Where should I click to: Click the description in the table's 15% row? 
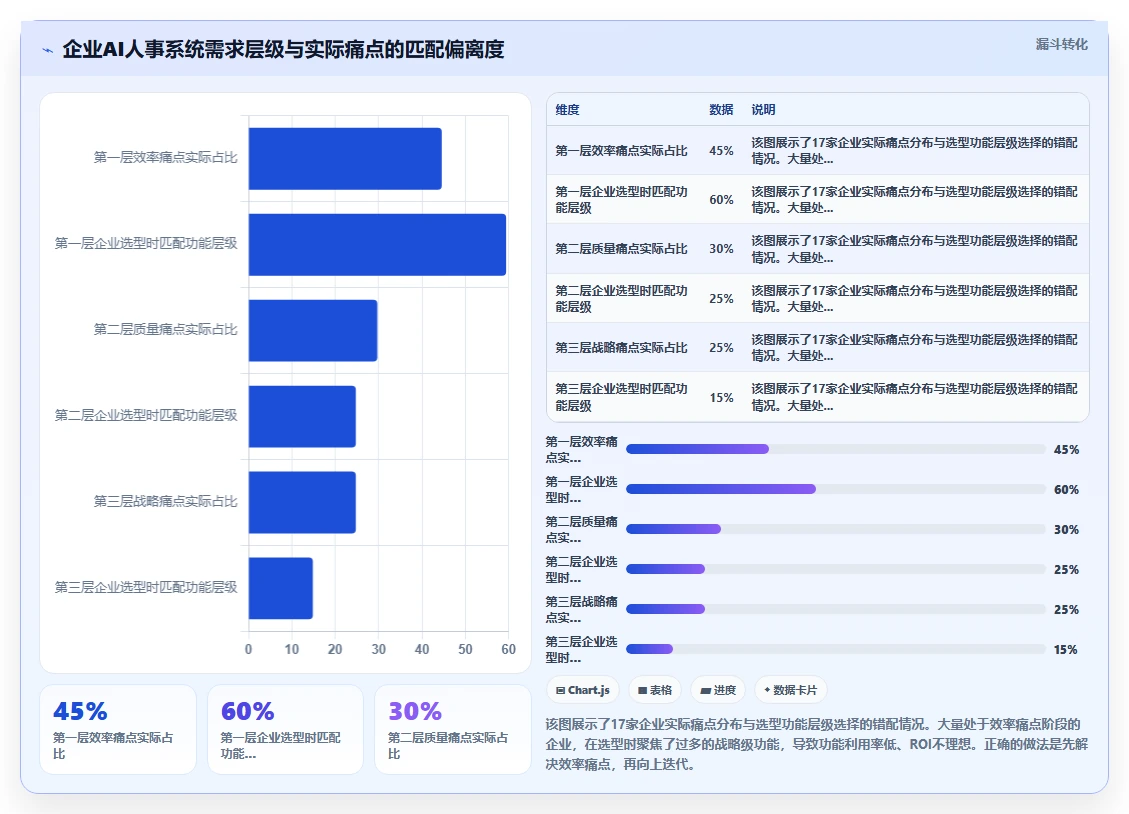tap(914, 397)
